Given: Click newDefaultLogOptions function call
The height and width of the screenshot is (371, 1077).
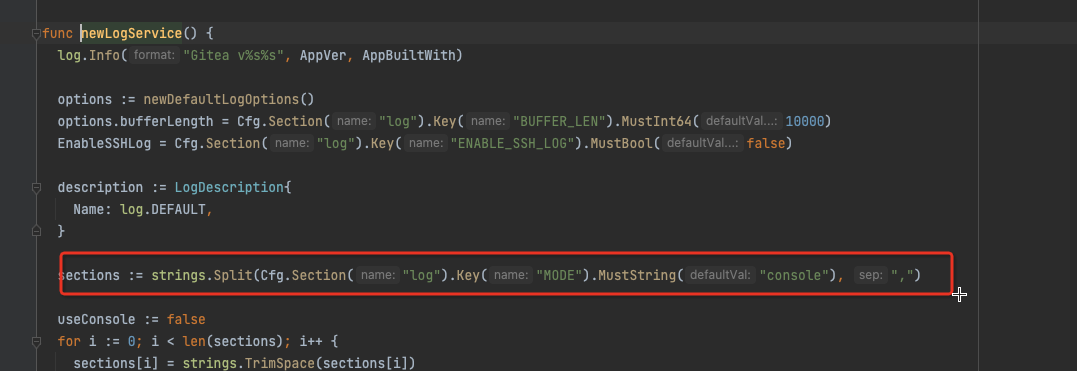Looking at the screenshot, I should click(x=221, y=99).
